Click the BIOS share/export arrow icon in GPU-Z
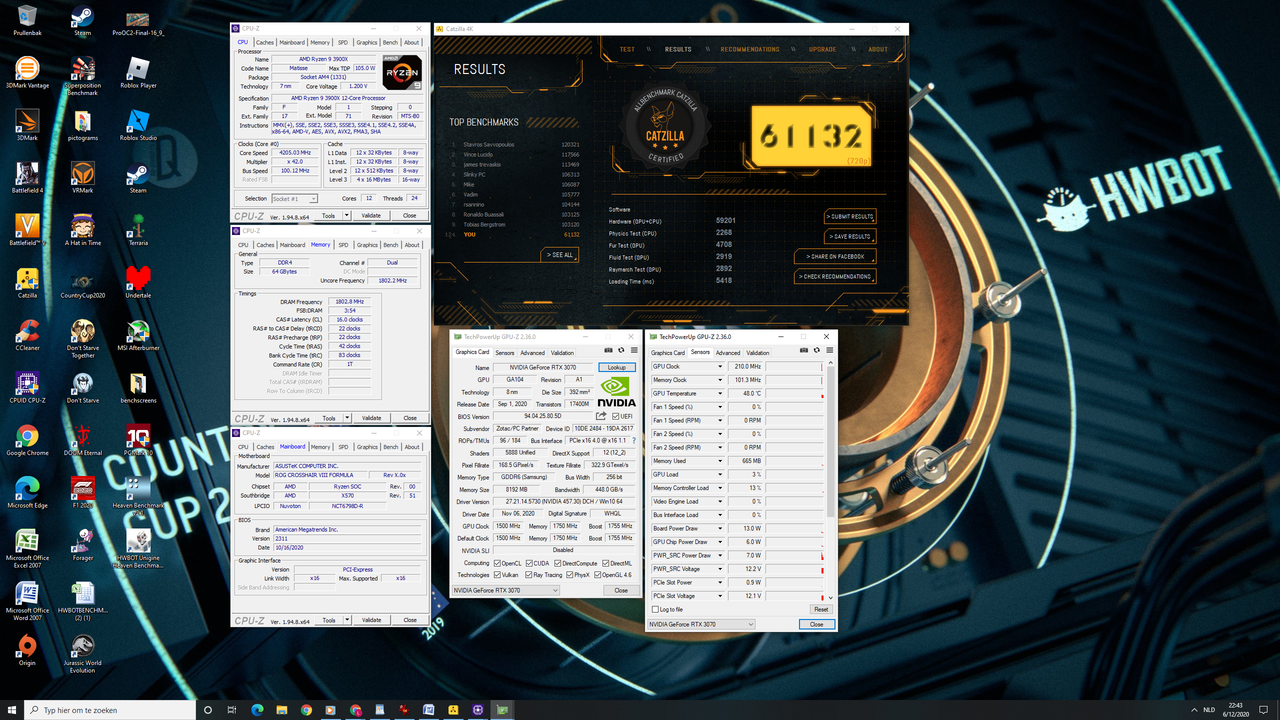Viewport: 1280px width, 720px height. (601, 416)
